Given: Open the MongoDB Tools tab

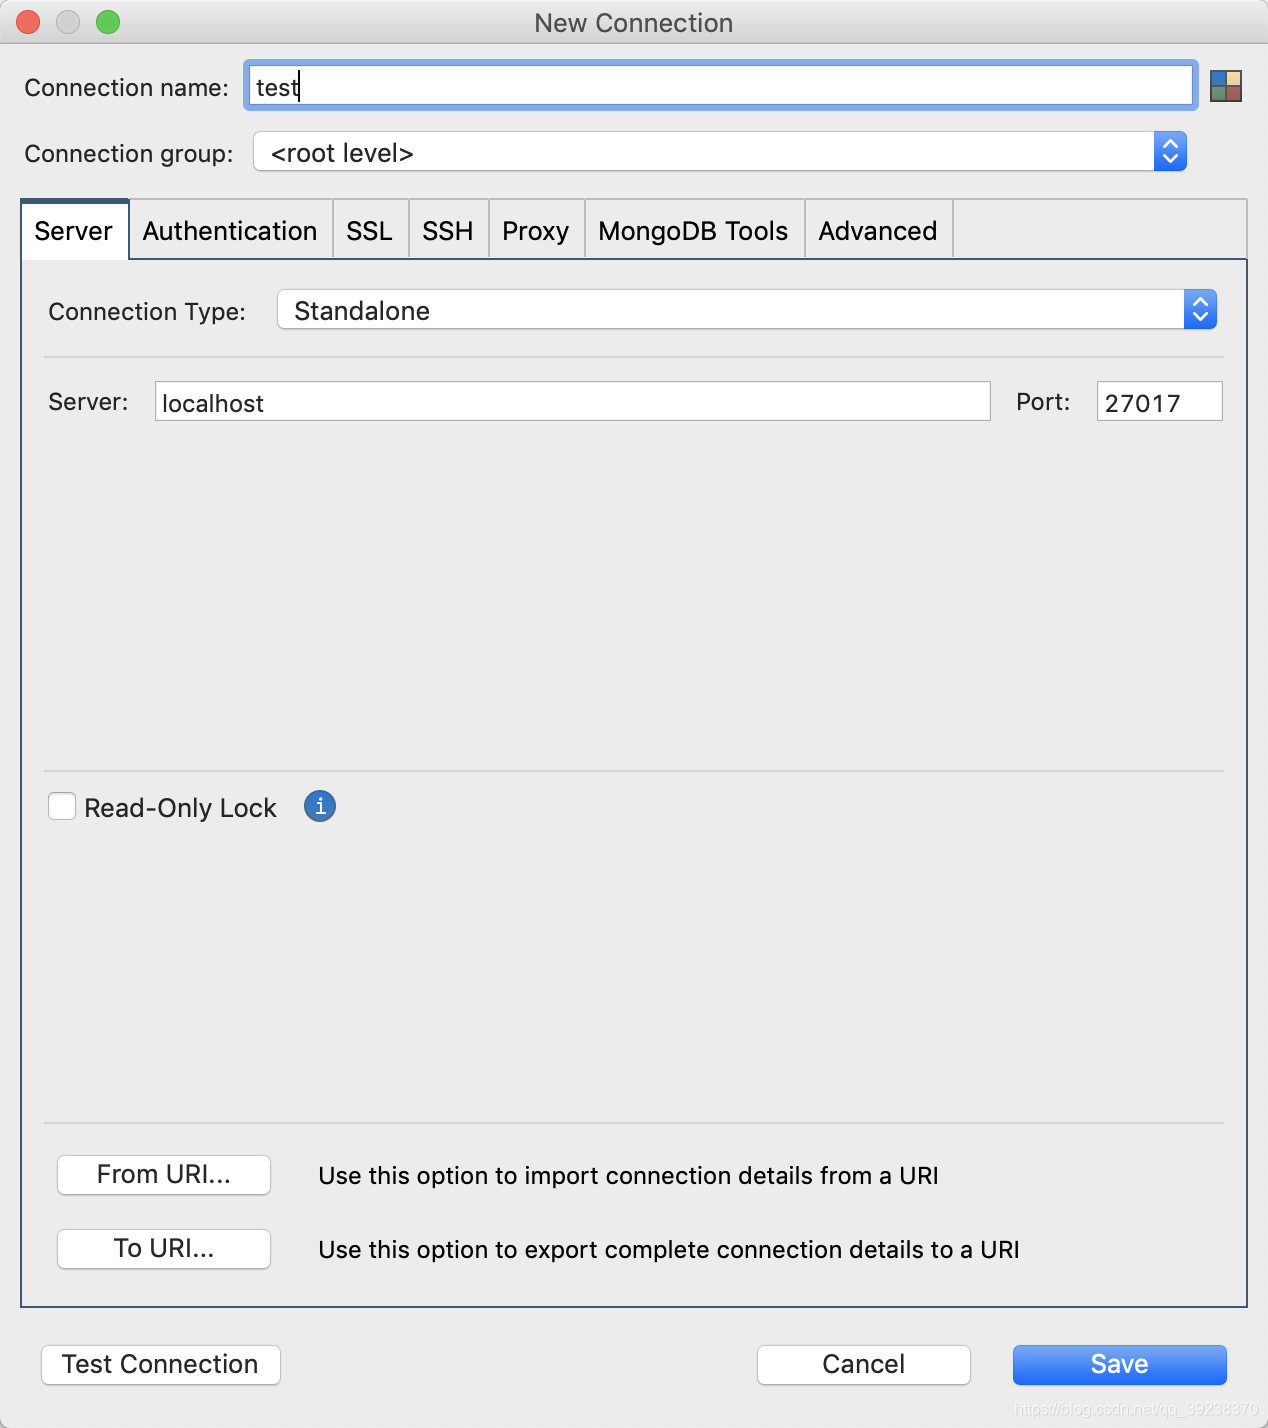Looking at the screenshot, I should (693, 230).
